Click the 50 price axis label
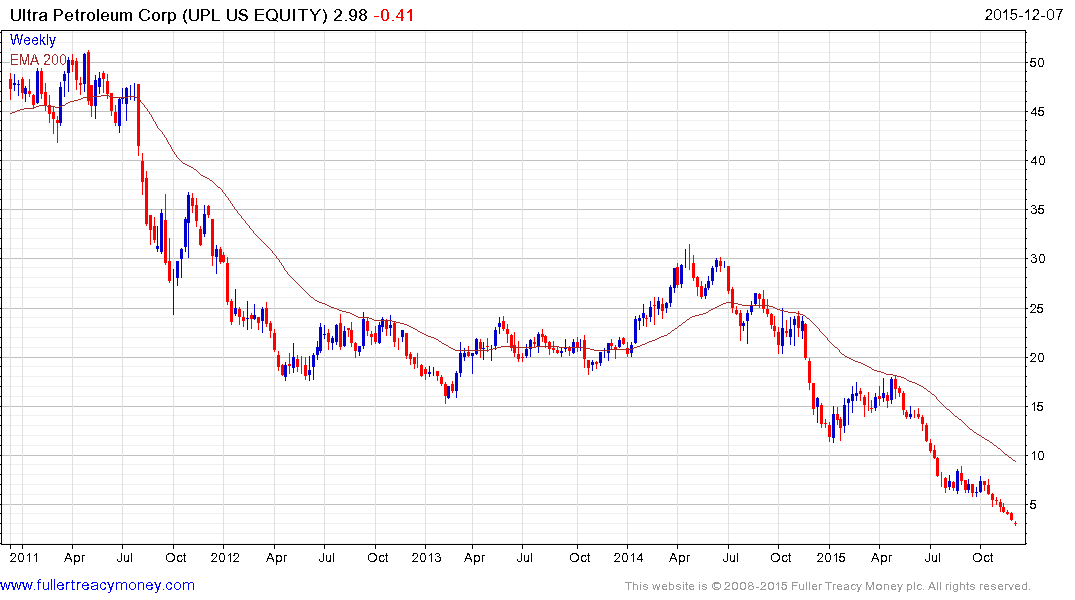 [1037, 62]
